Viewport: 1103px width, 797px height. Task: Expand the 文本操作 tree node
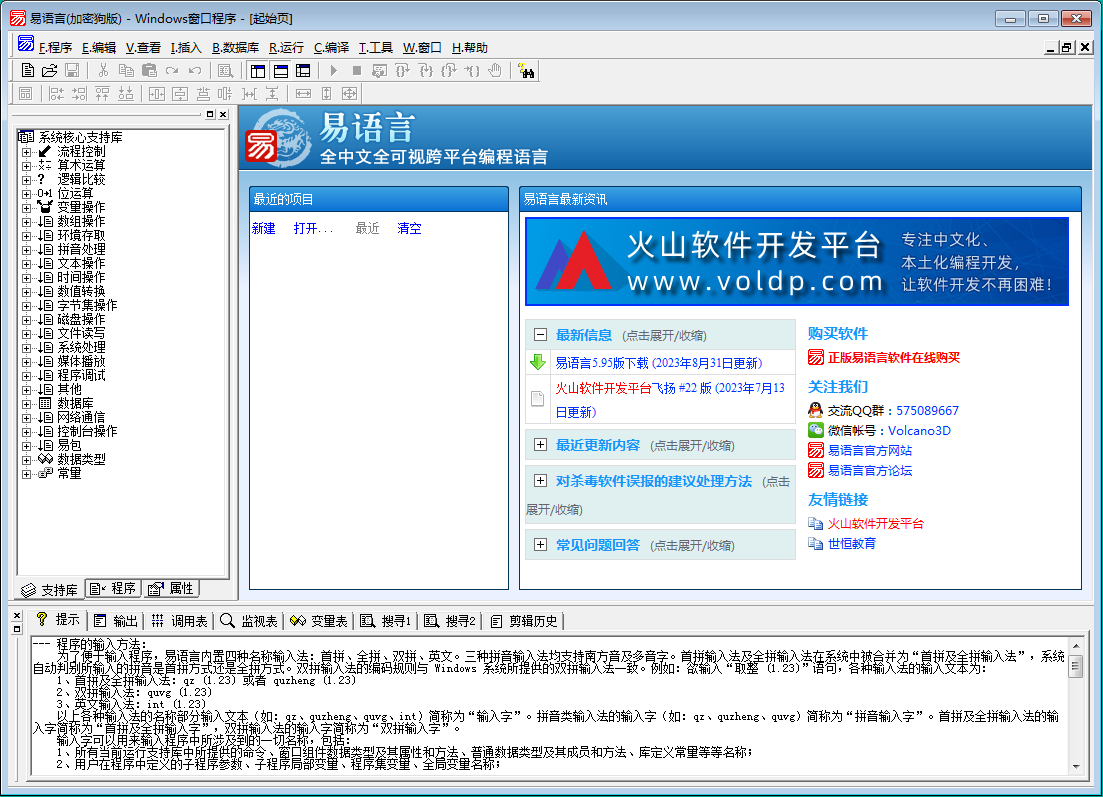(27, 263)
